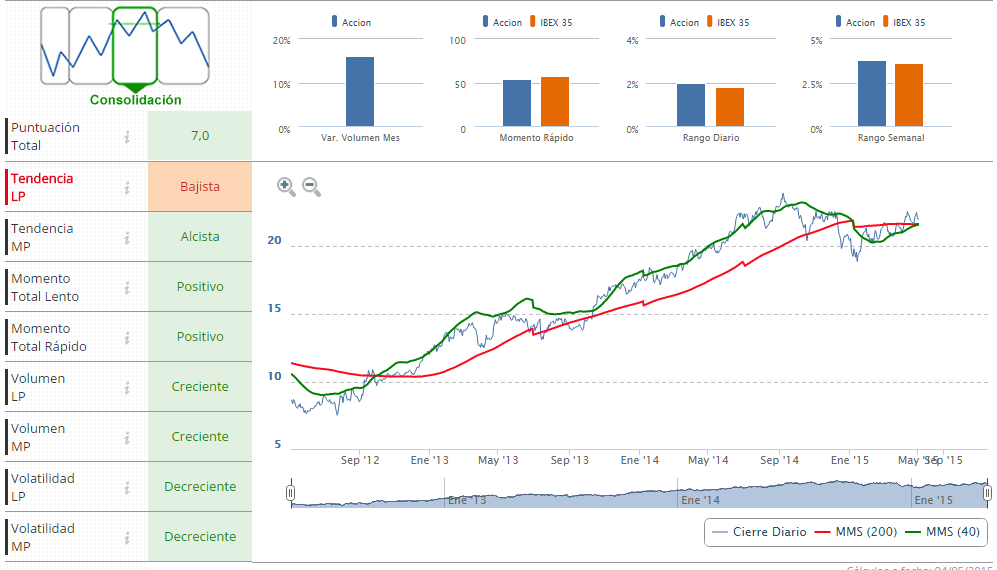Image resolution: width=997 pixels, height=570 pixels.
Task: Click info icon beside Volatilidad LP
Action: coord(127,487)
